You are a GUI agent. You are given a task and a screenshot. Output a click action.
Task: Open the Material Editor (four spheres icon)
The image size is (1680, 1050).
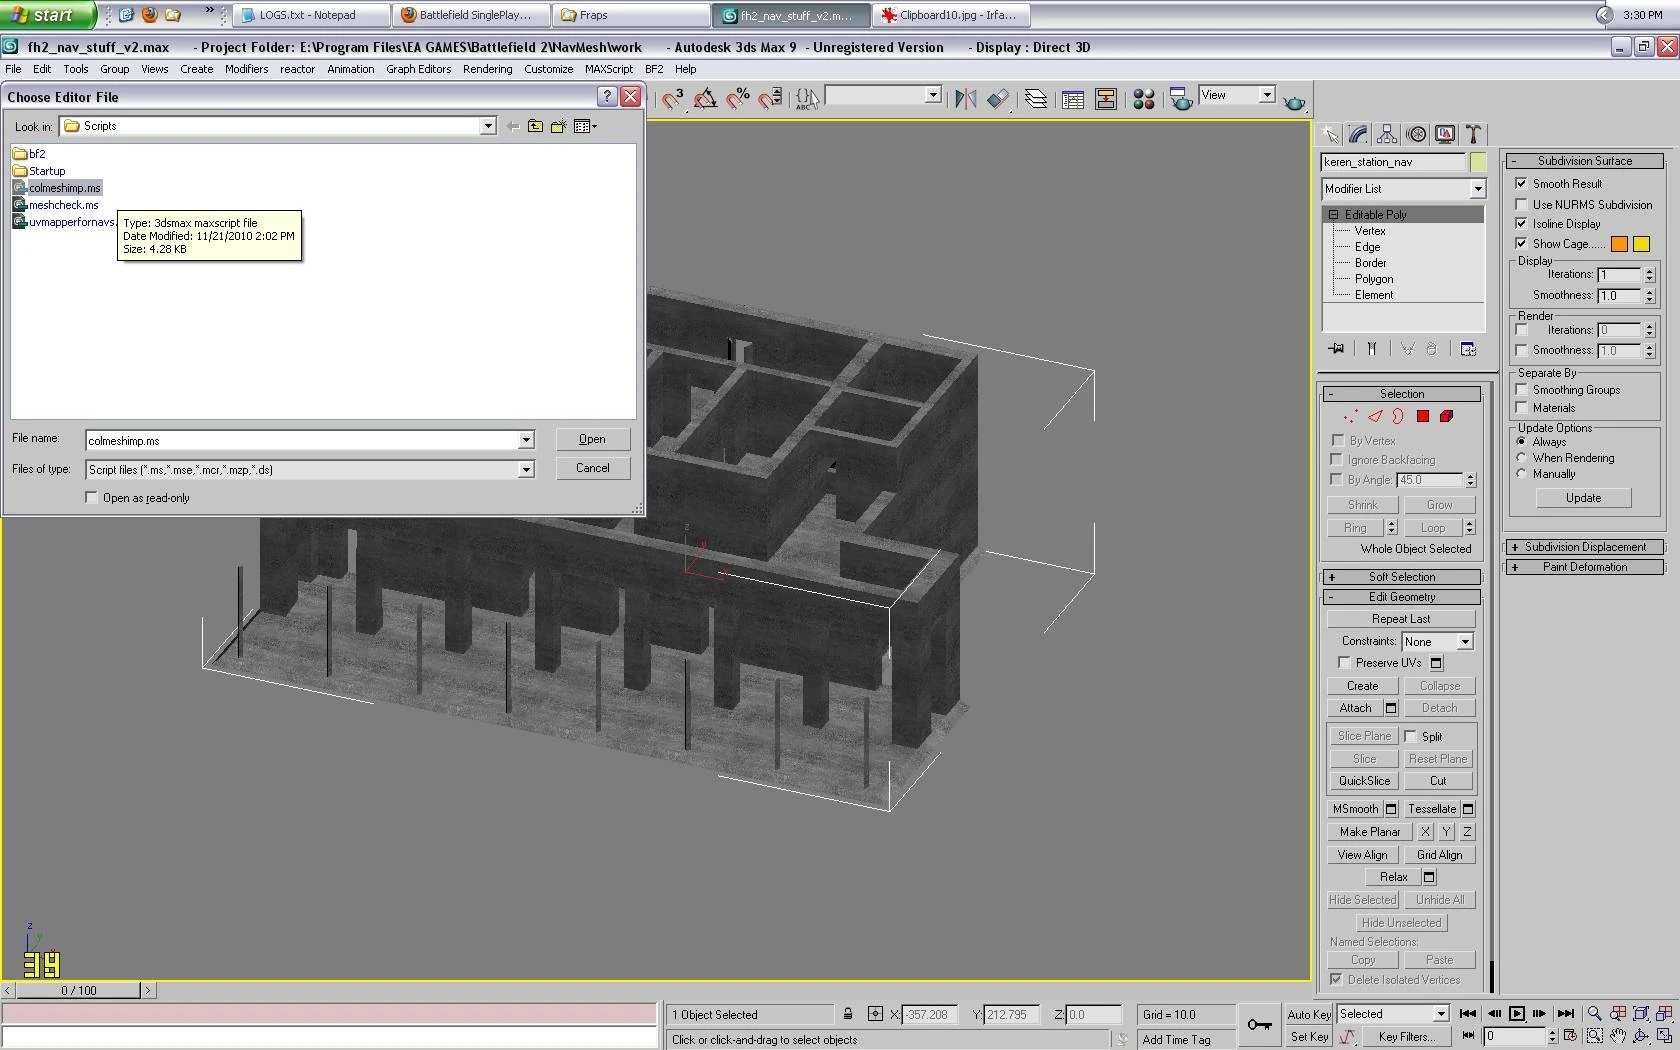pyautogui.click(x=1144, y=99)
